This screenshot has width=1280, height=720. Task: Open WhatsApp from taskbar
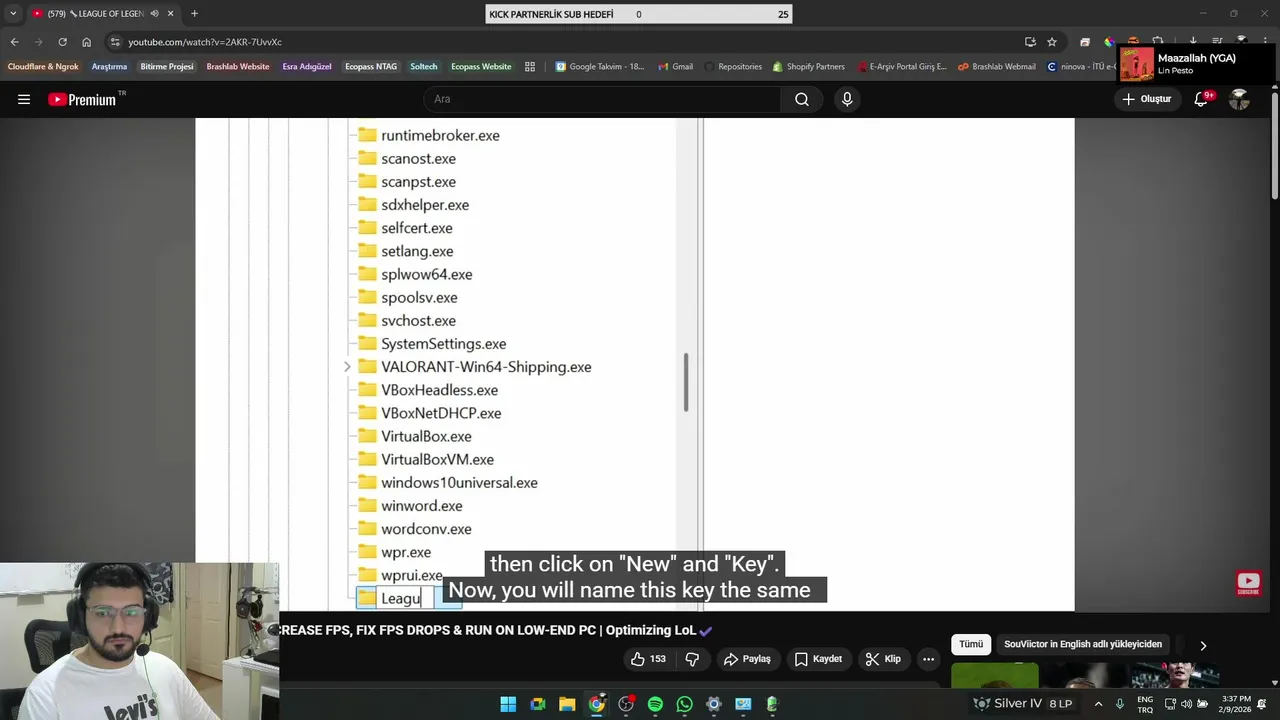point(684,704)
